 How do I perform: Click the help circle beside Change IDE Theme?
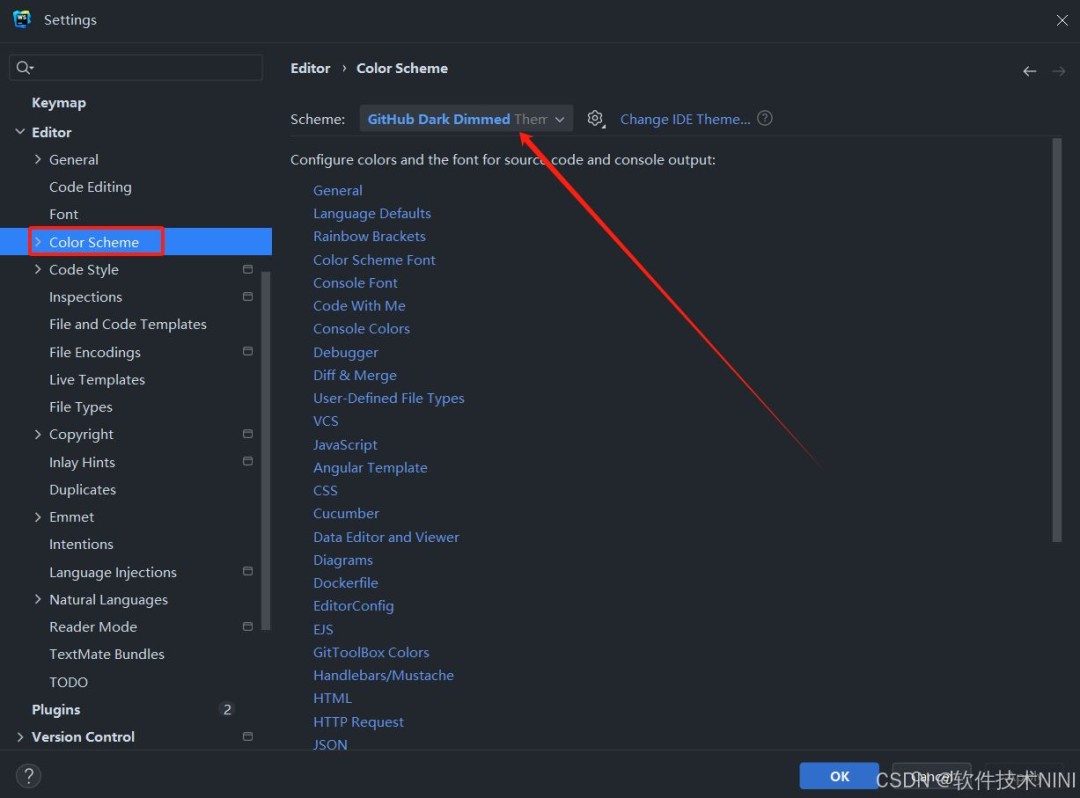pos(764,118)
